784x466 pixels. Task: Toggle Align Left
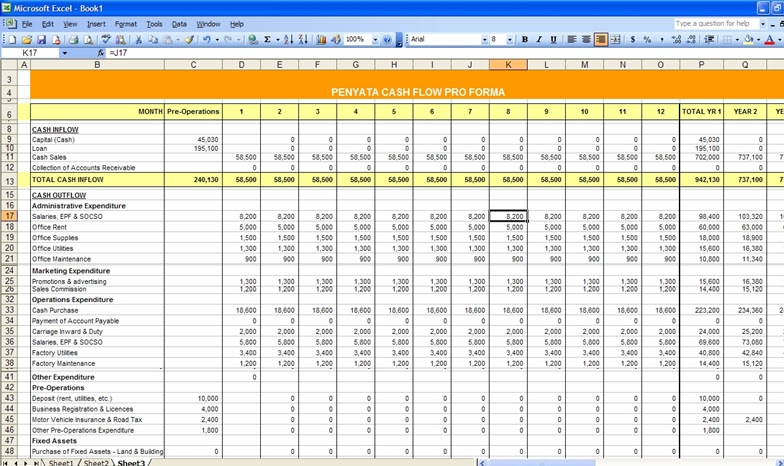pos(572,40)
